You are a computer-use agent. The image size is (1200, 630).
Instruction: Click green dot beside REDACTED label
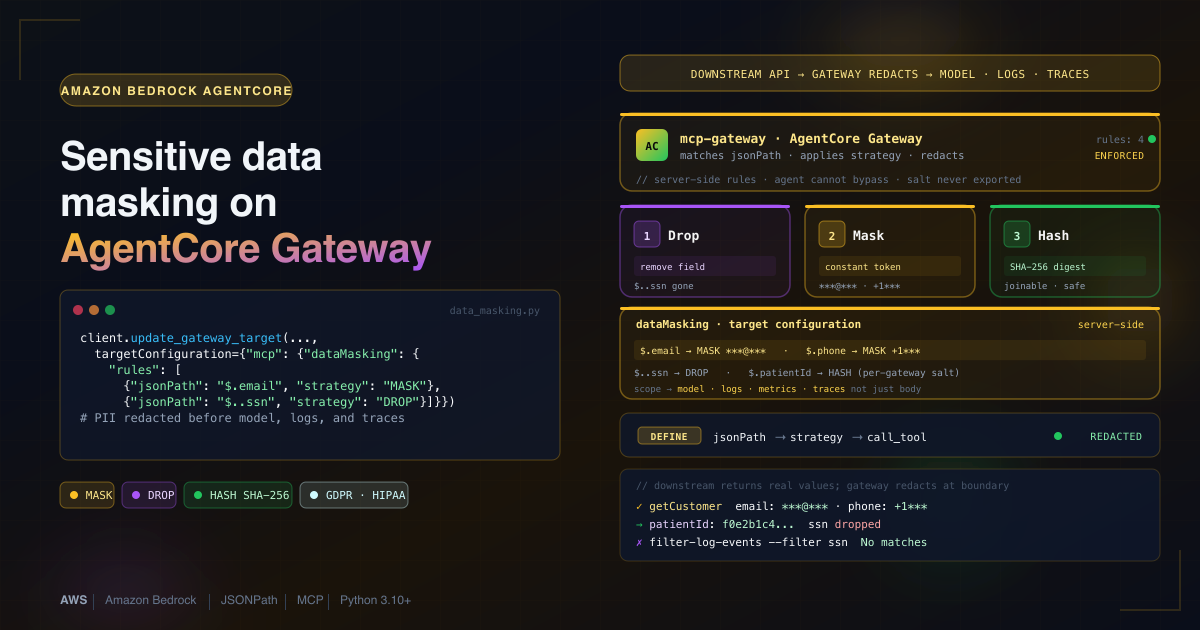click(1058, 436)
